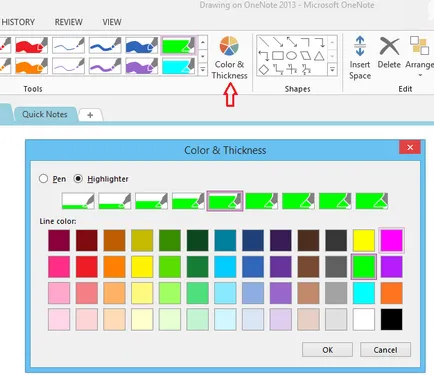Pick the thin purple pen
This screenshot has width=434, height=375.
click(x=68, y=66)
